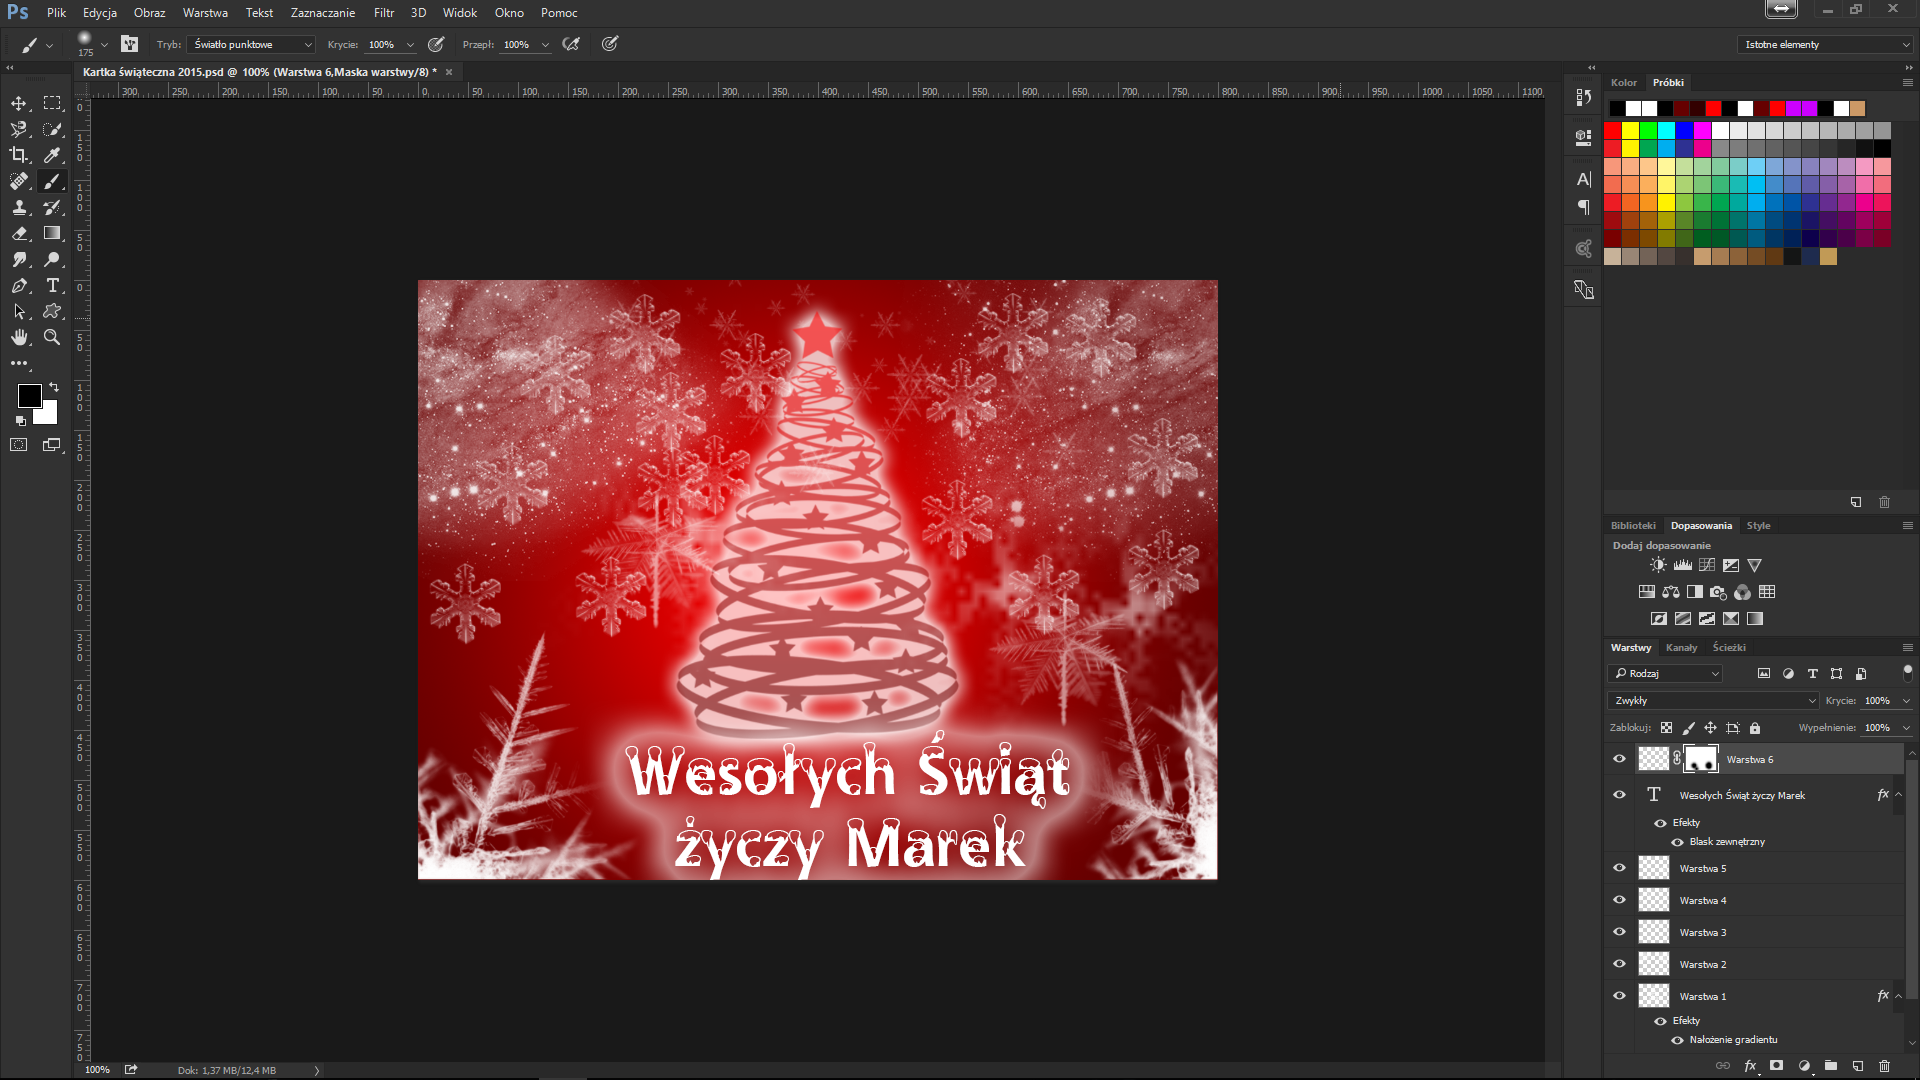
Task: Open the Istotne elementy workspace dropdown
Action: (1825, 44)
